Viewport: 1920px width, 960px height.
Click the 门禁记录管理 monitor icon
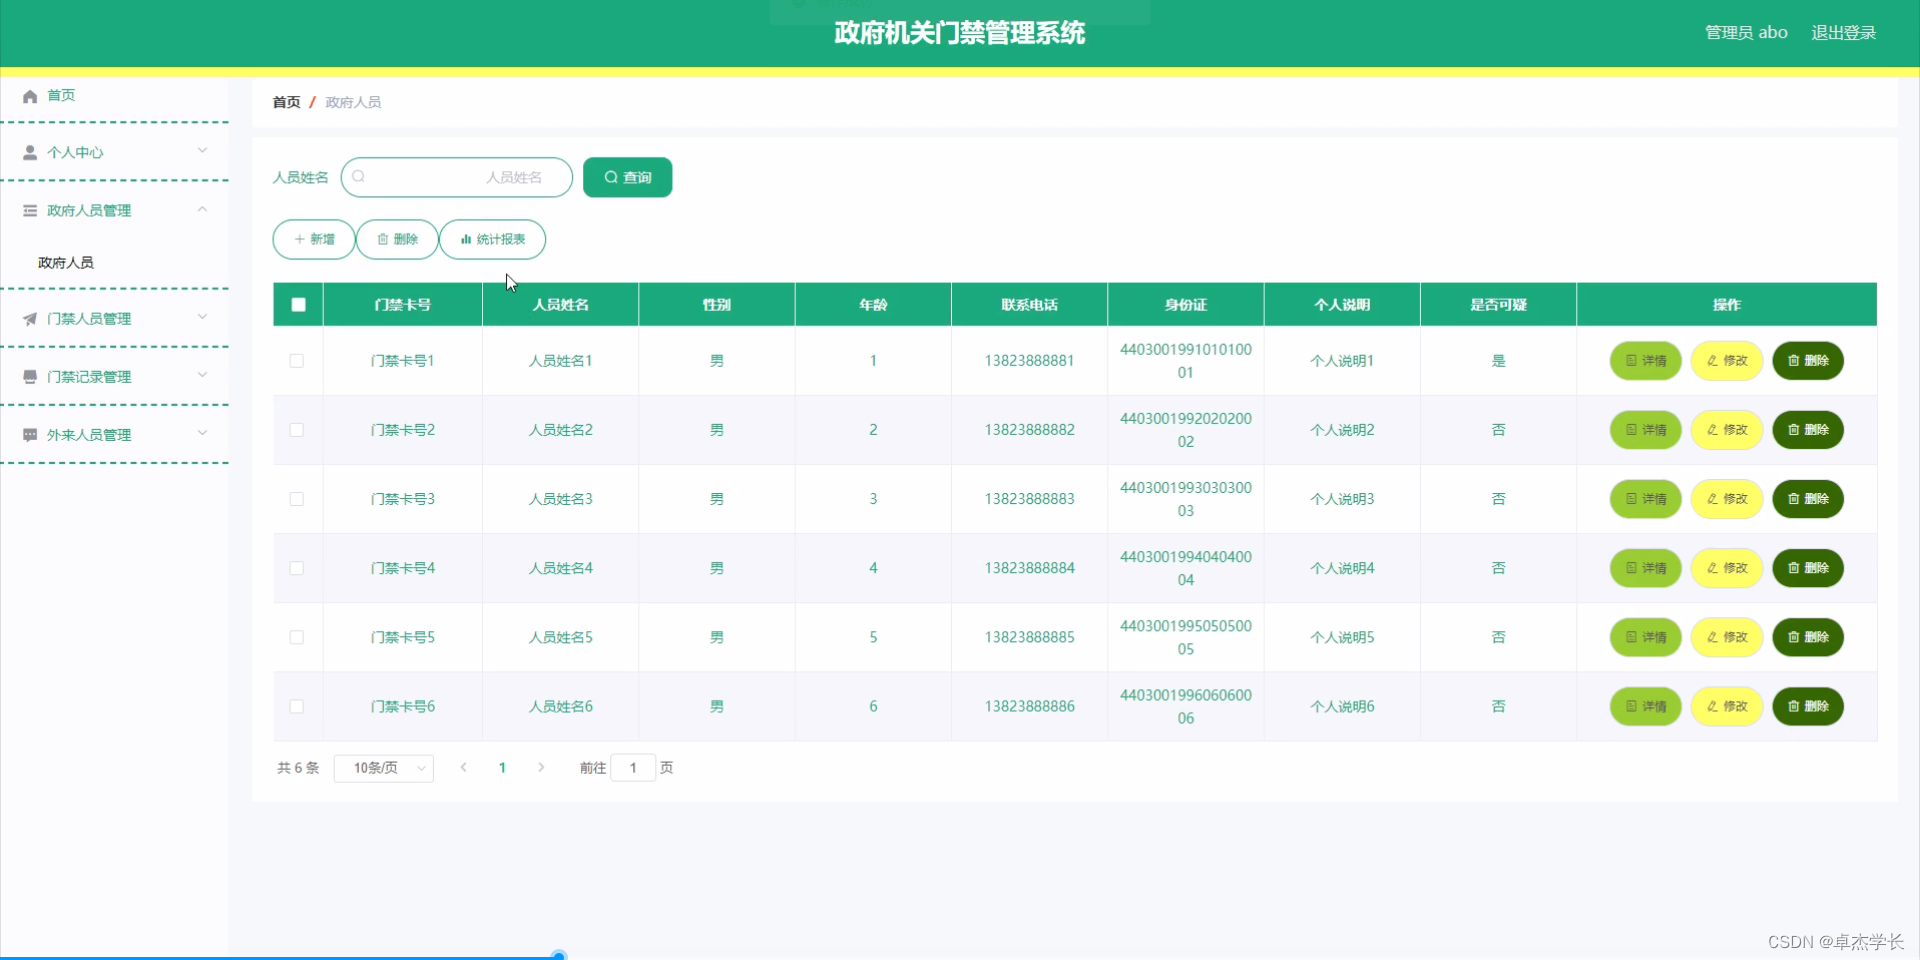pyautogui.click(x=29, y=376)
